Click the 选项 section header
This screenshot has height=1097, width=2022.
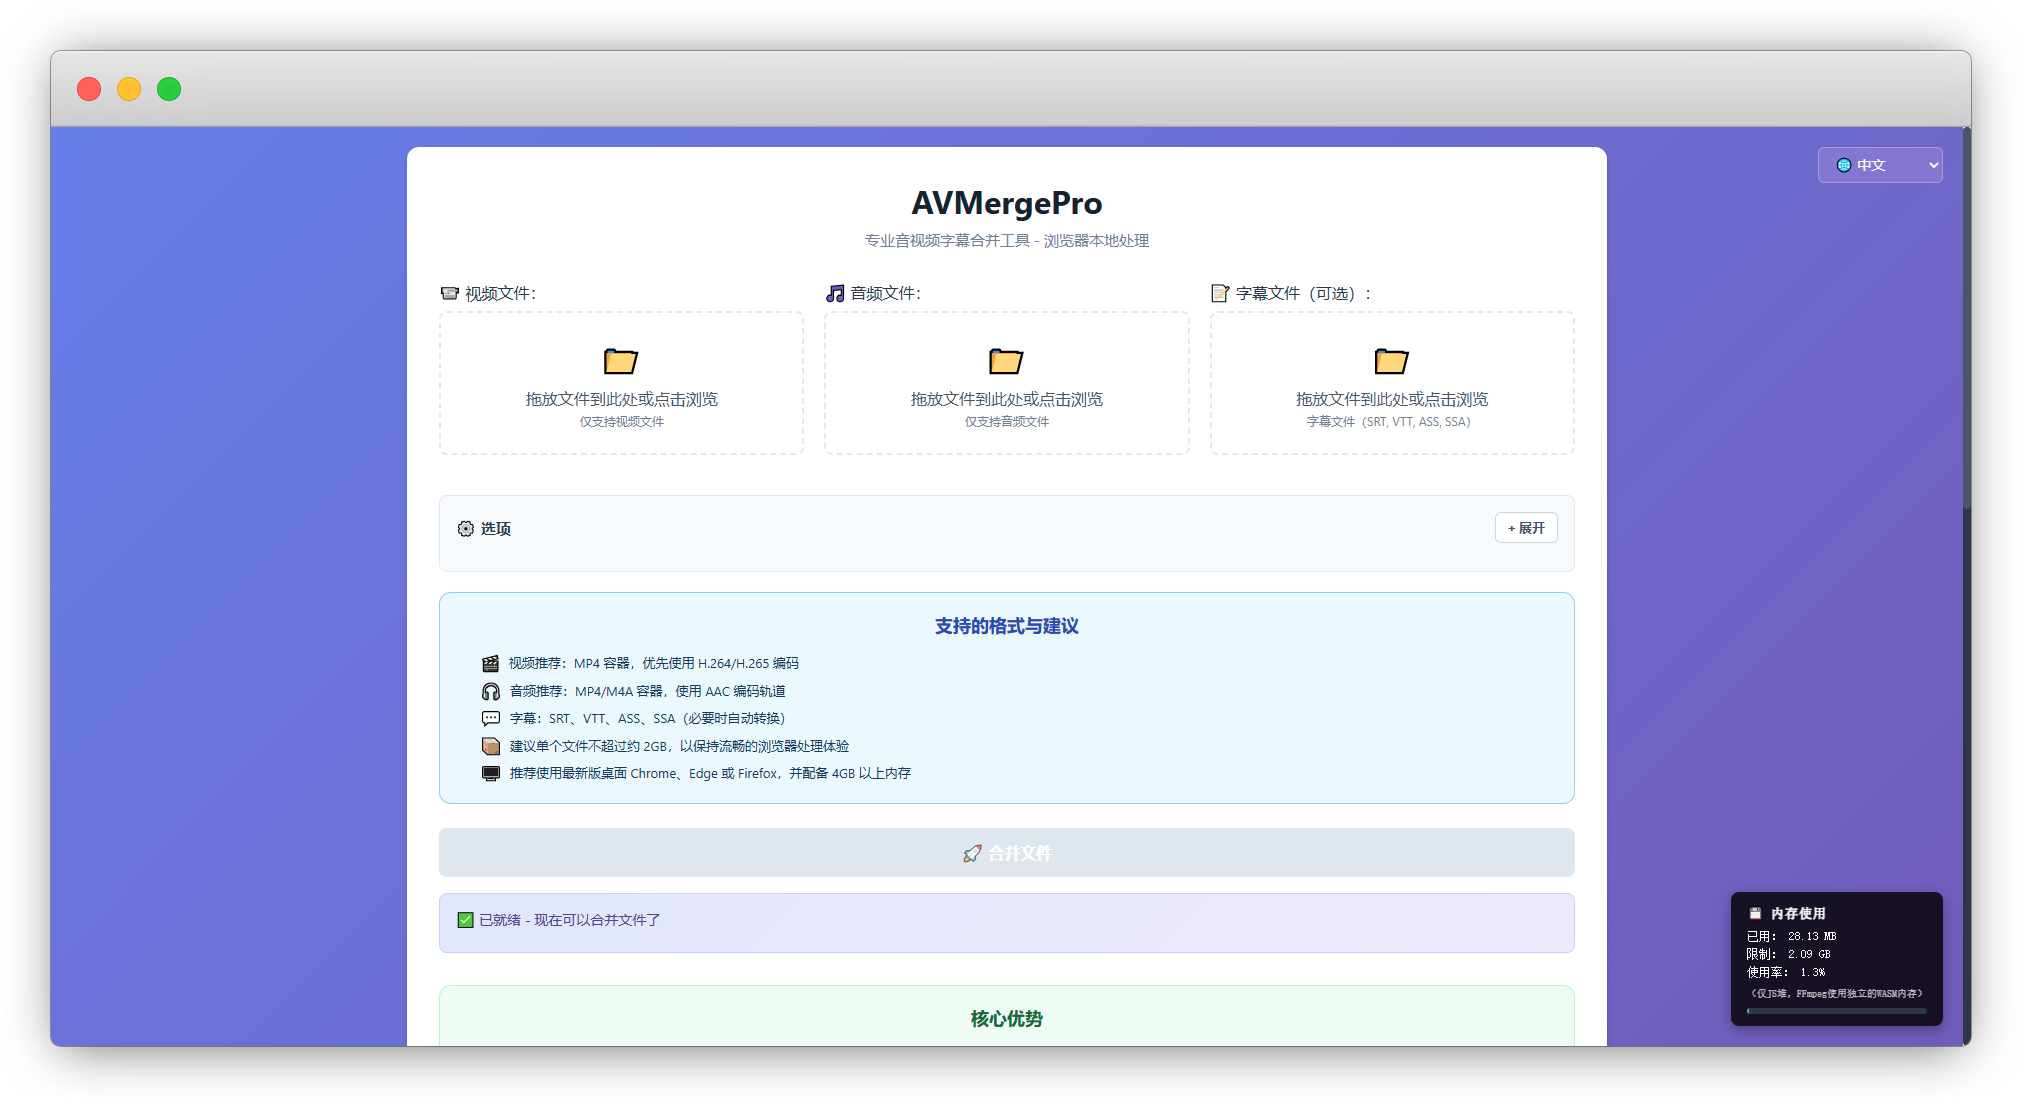(495, 529)
